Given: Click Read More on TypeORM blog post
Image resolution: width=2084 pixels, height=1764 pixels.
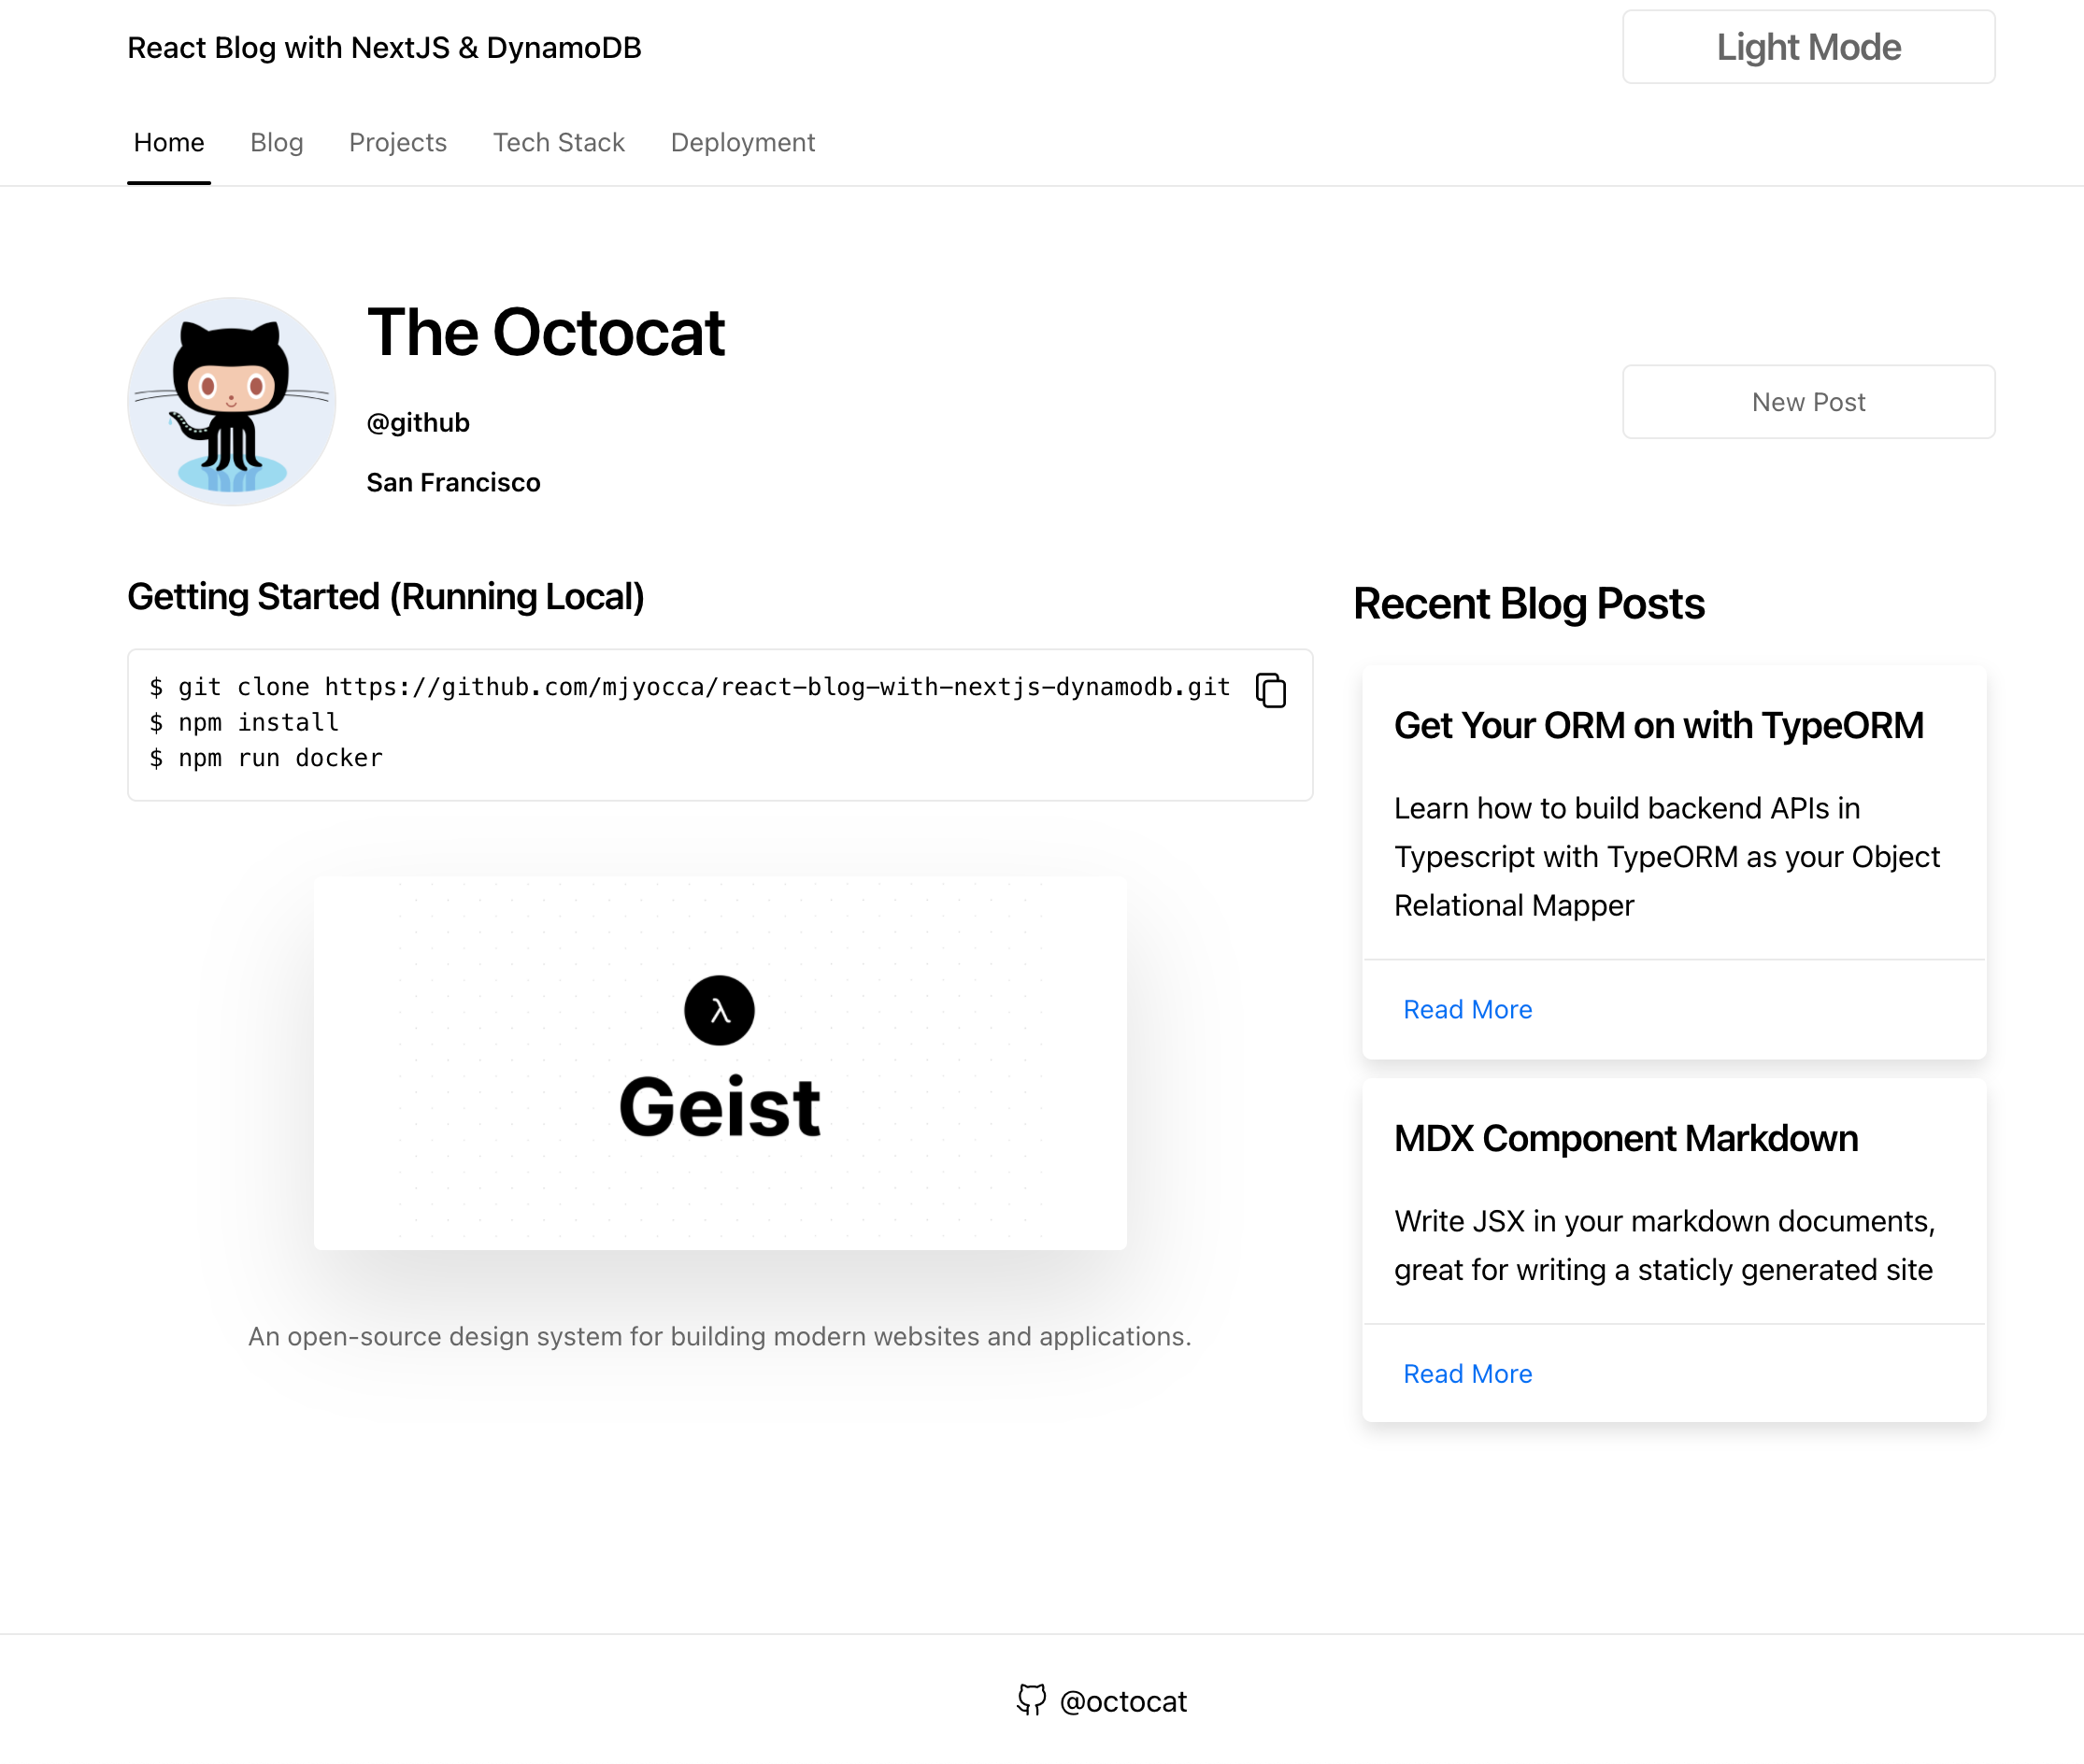Looking at the screenshot, I should coord(1466,1008).
